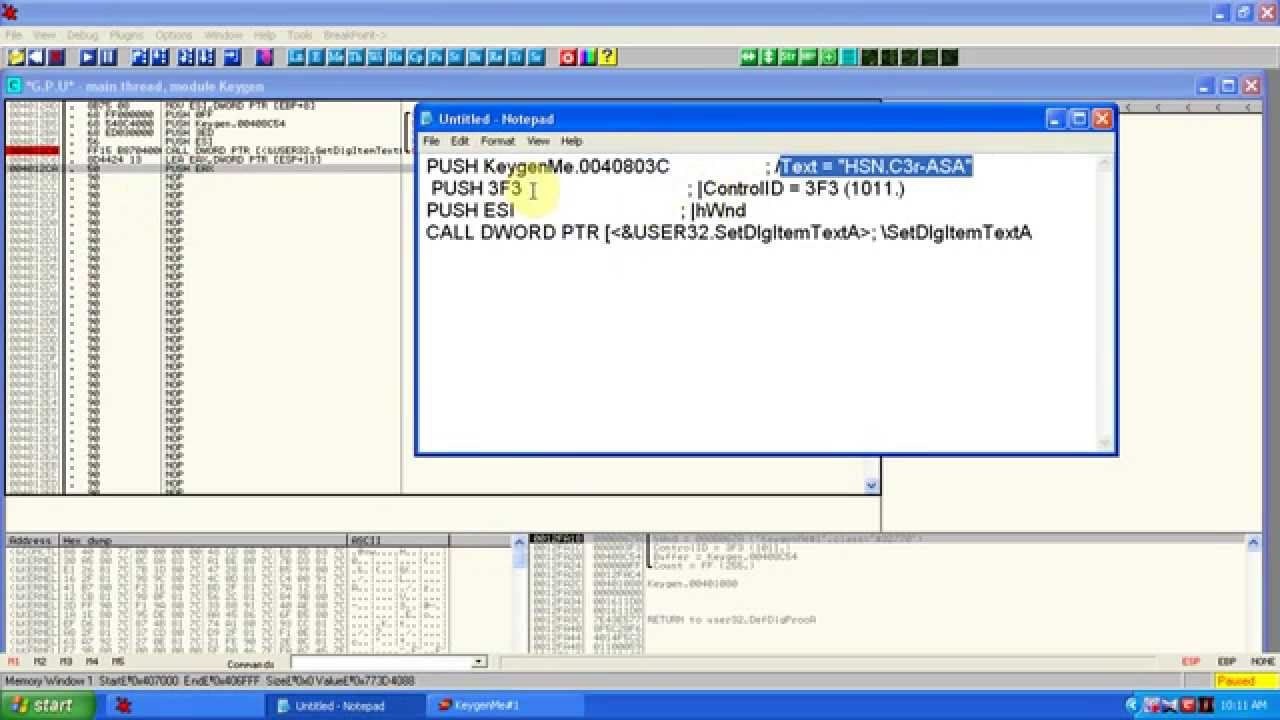Switch to Untitled - Notepad taskbar button
1280x720 pixels.
coord(346,705)
